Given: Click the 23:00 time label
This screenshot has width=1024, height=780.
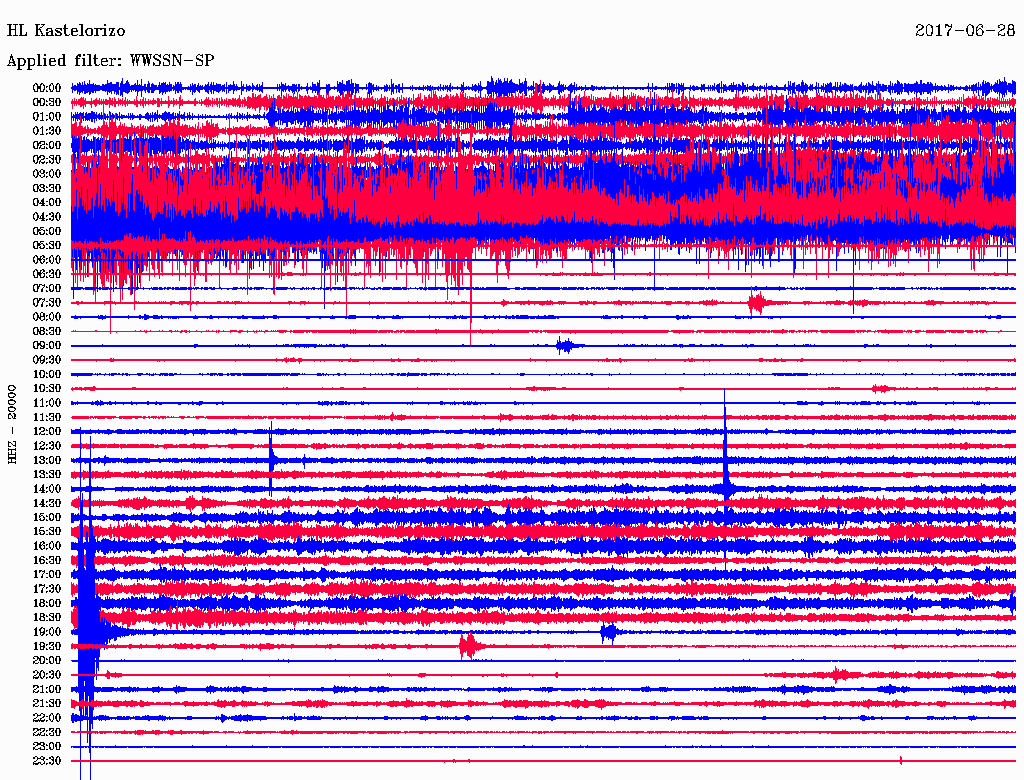Looking at the screenshot, I should tap(47, 747).
